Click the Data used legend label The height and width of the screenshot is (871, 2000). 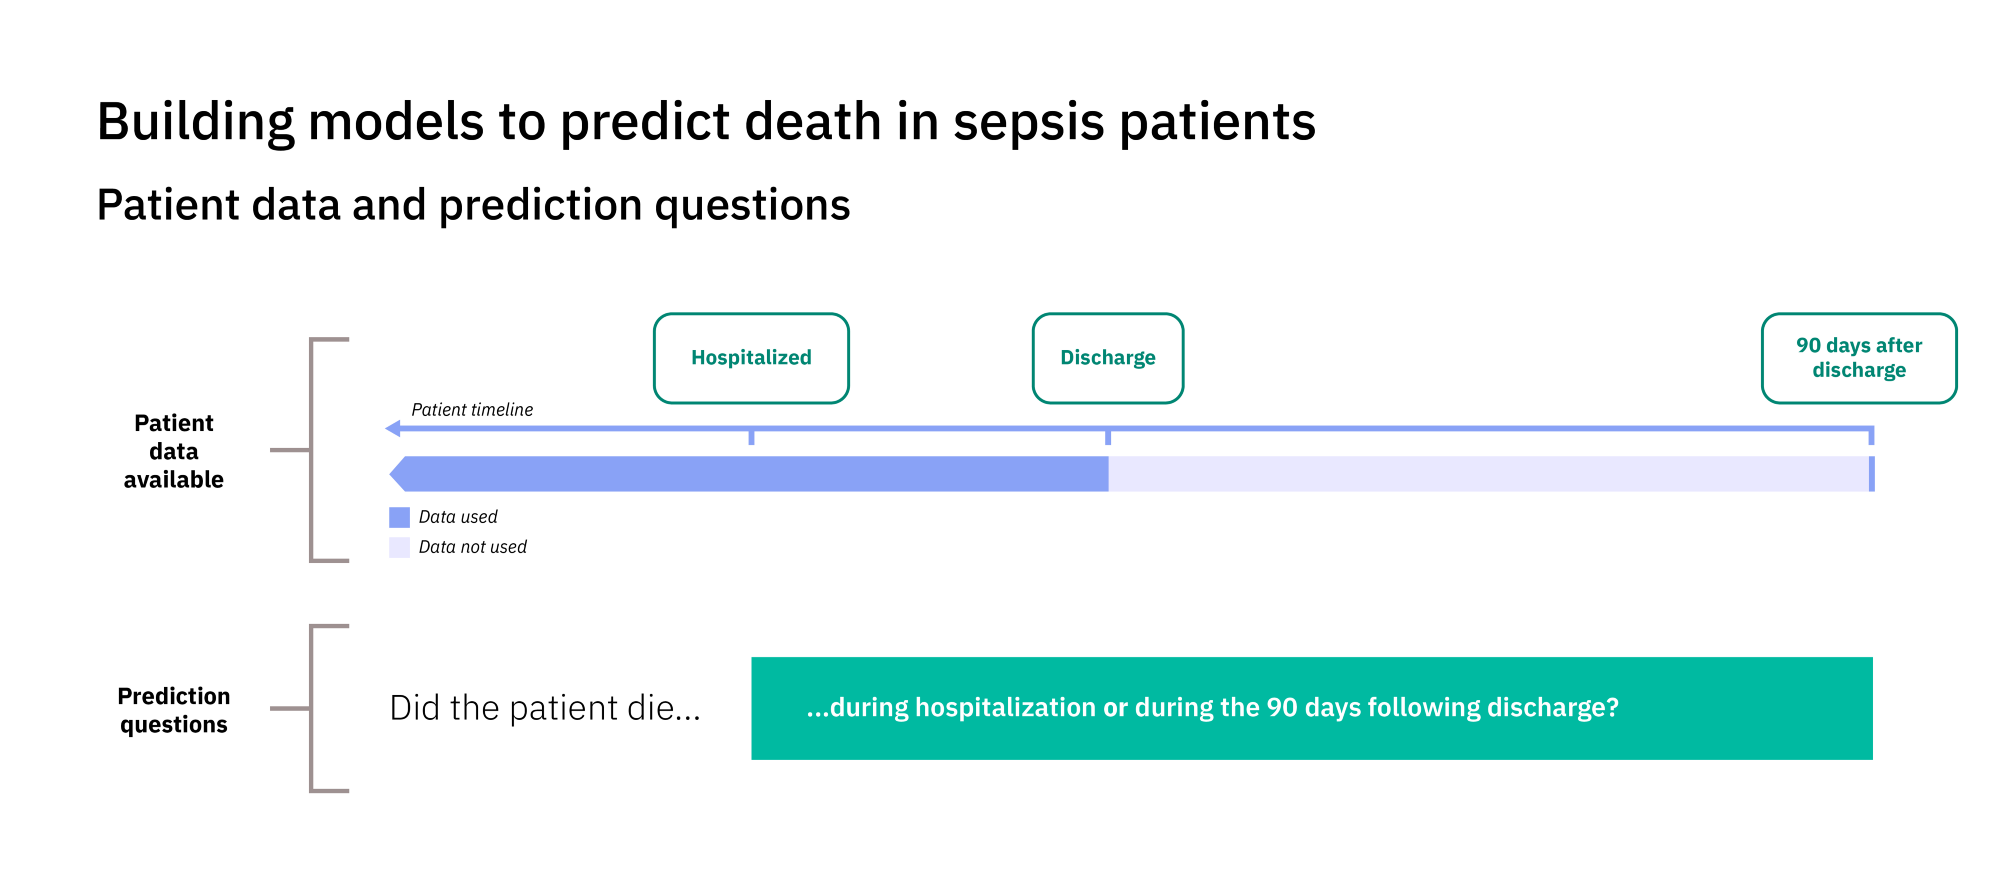coord(458,517)
